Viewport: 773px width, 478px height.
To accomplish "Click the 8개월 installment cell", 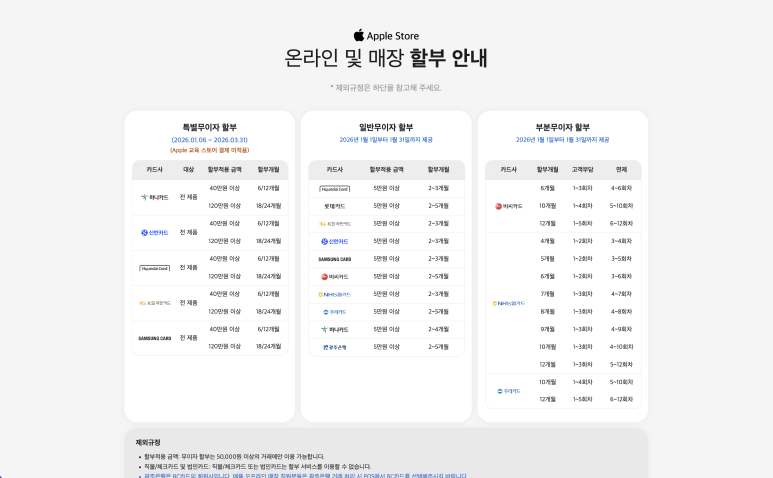I will (x=547, y=312).
